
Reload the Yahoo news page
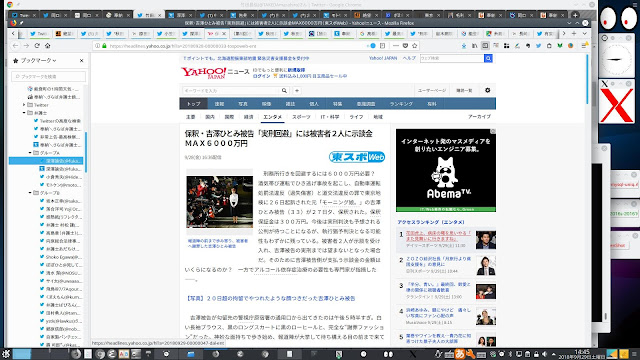pos(37,46)
